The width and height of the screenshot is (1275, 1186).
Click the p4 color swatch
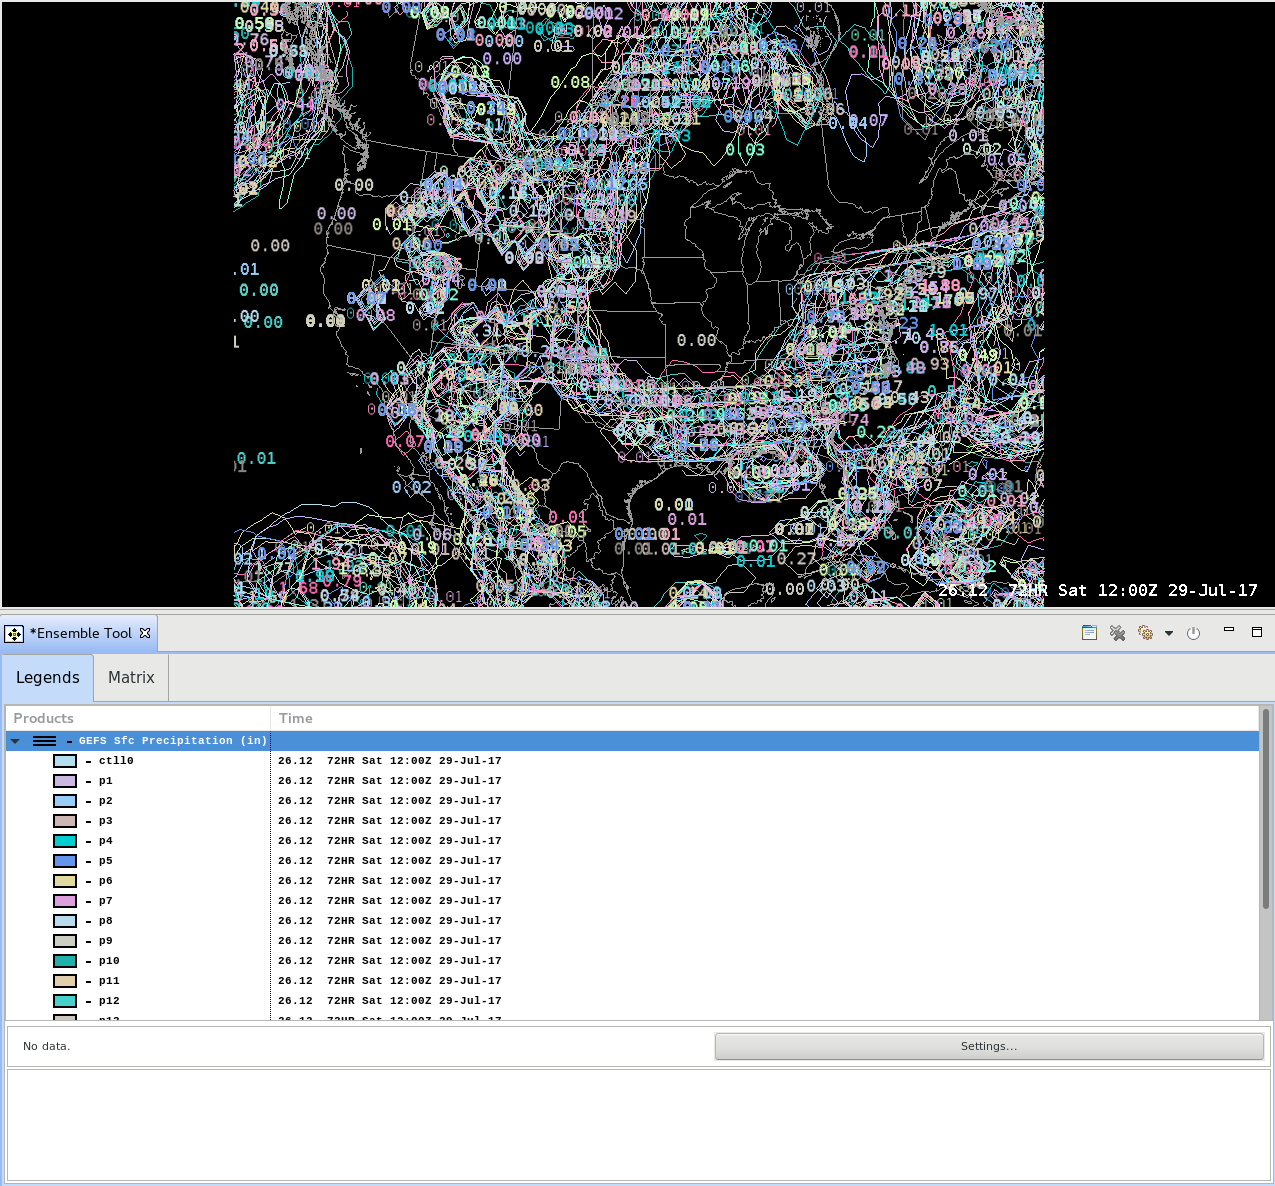[65, 841]
